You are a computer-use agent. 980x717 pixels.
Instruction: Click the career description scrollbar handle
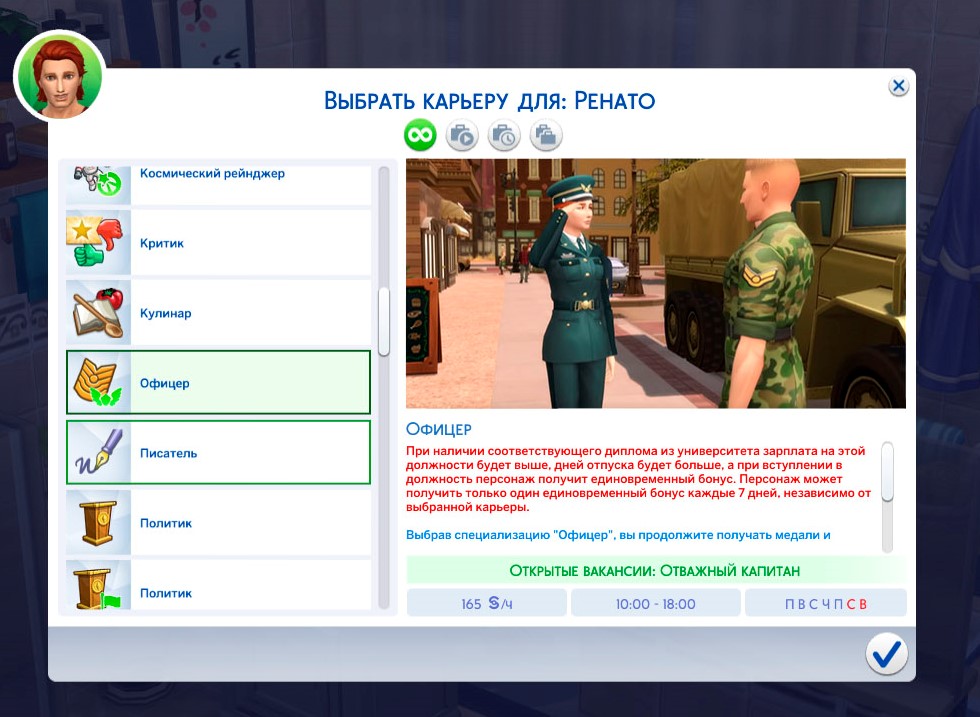point(888,471)
